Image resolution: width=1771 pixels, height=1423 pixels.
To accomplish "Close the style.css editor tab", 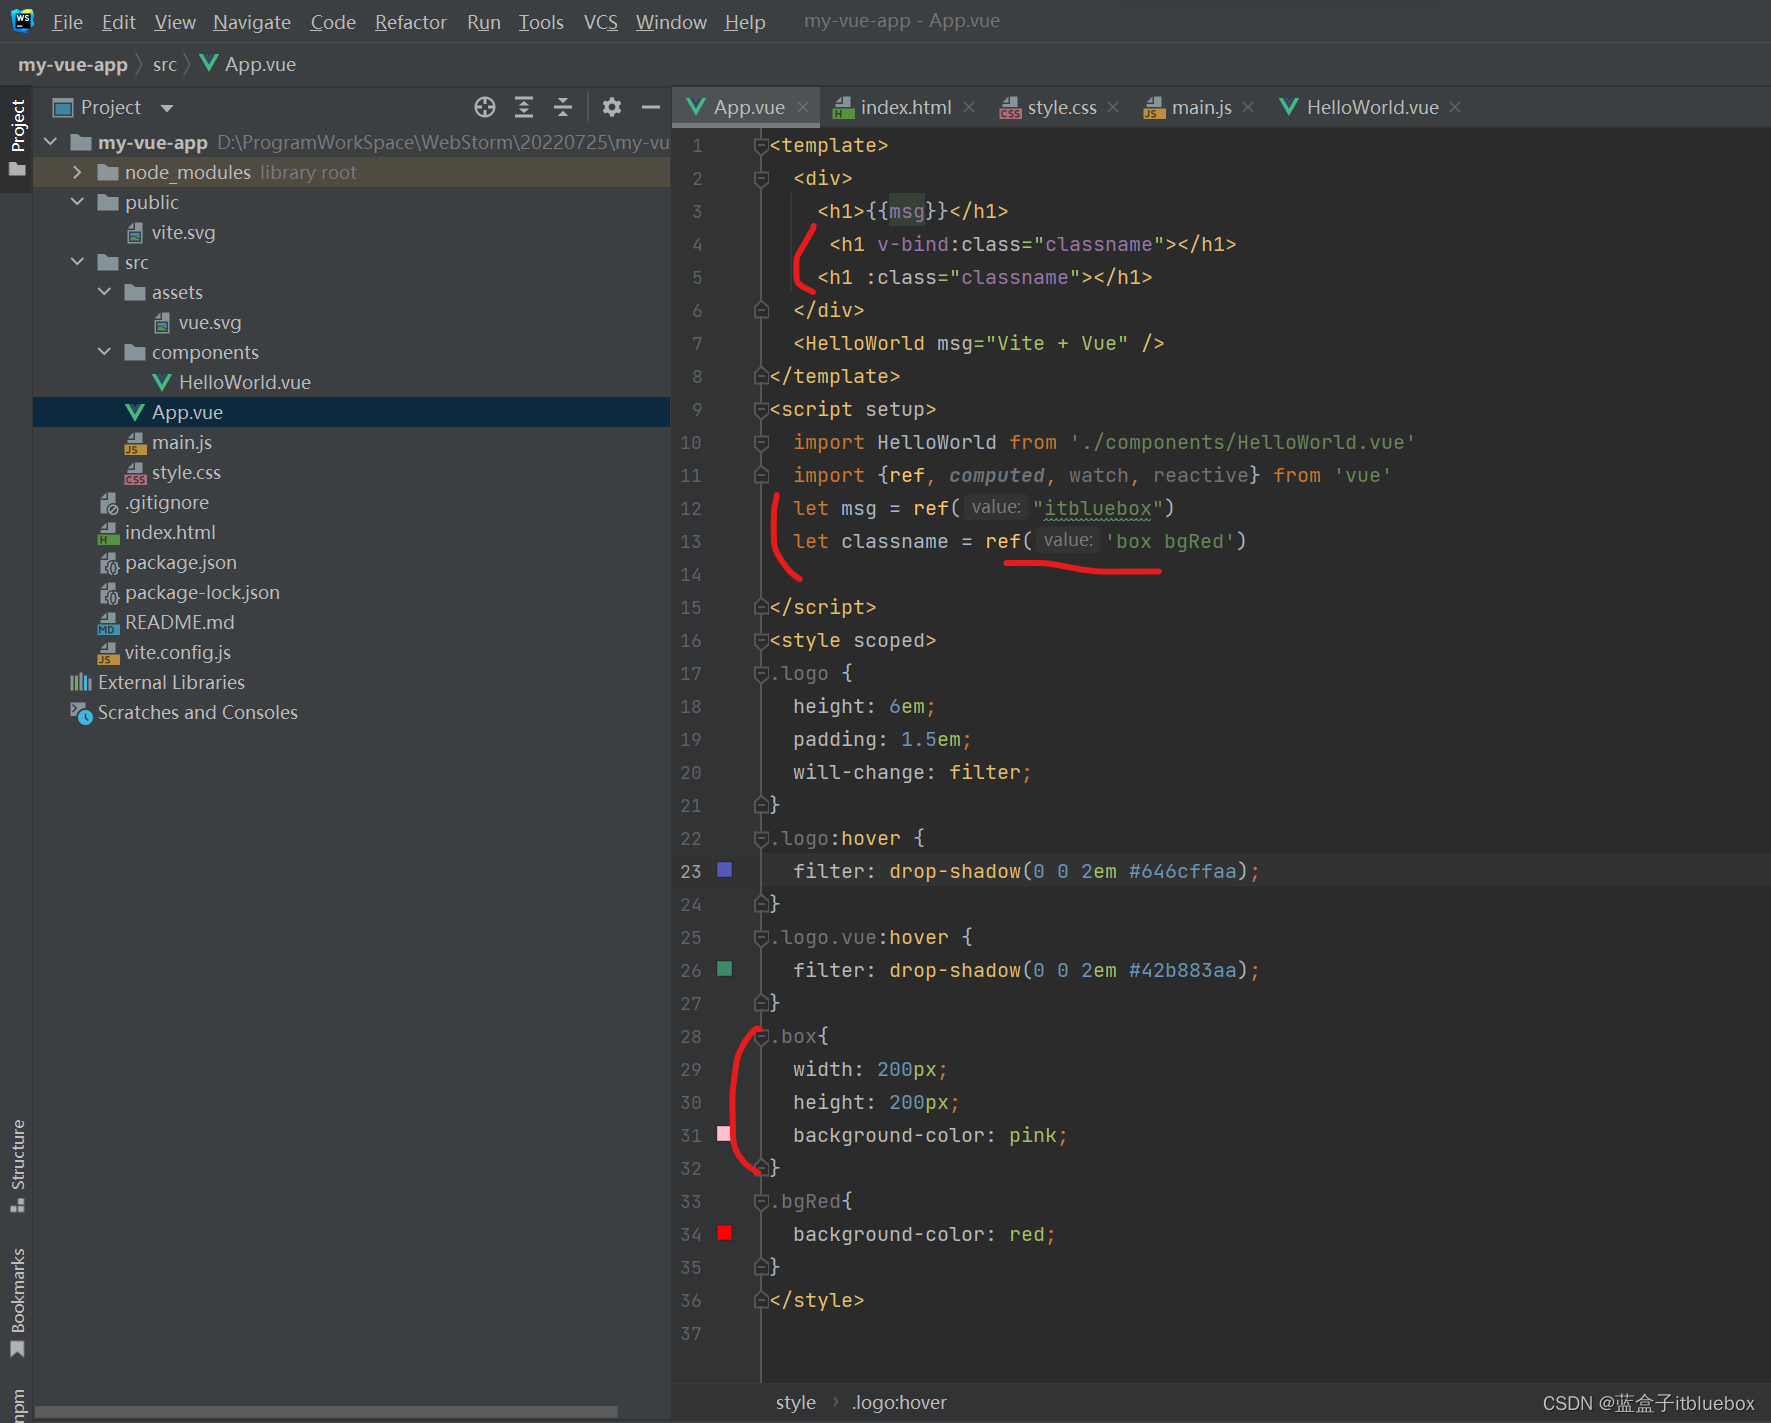I will click(x=1113, y=107).
